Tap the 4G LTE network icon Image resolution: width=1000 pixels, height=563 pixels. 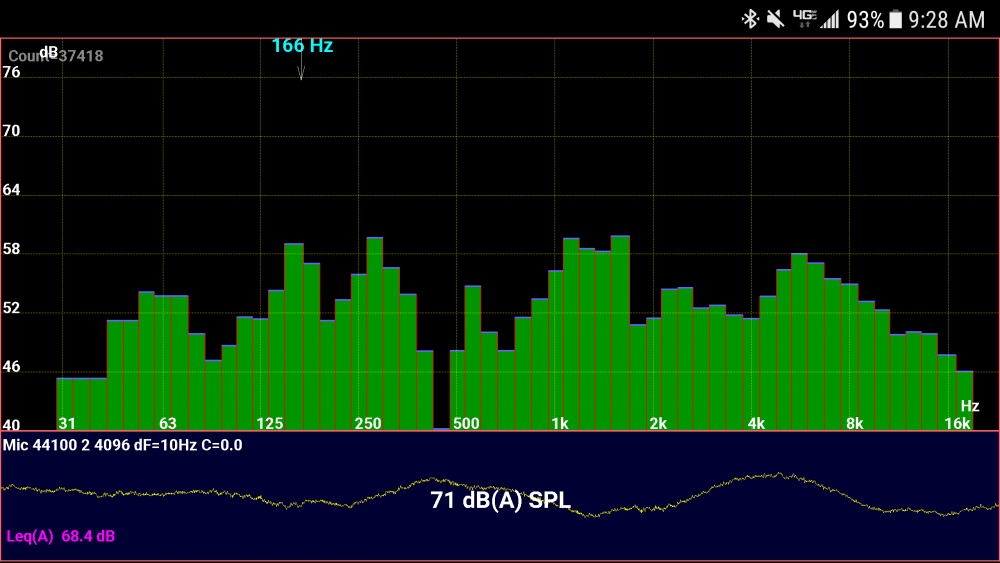point(805,18)
